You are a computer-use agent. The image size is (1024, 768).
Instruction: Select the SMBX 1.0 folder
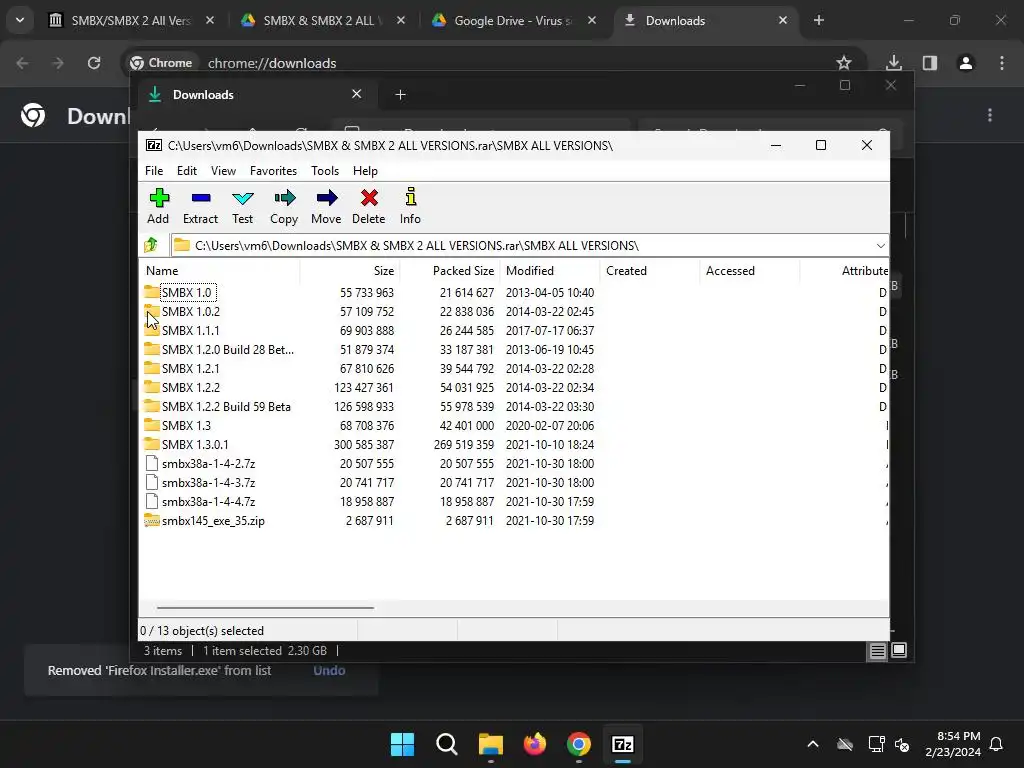tap(187, 293)
